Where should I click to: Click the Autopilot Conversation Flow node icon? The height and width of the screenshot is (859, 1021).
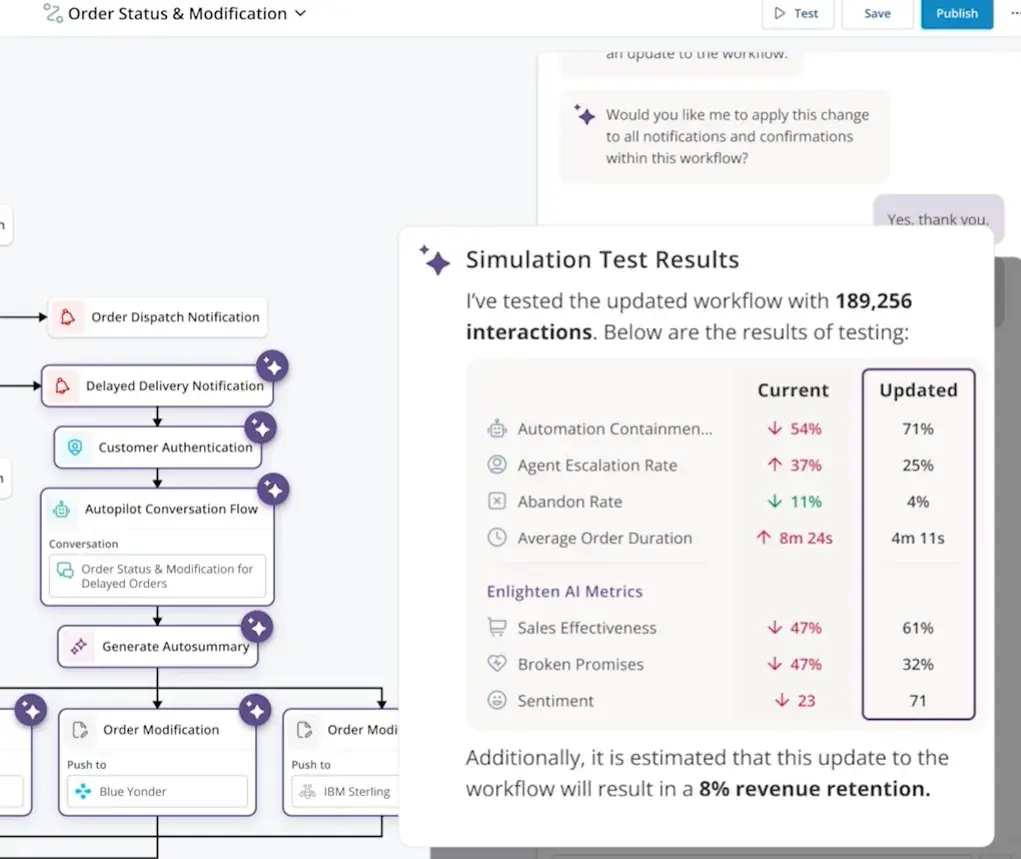point(60,509)
